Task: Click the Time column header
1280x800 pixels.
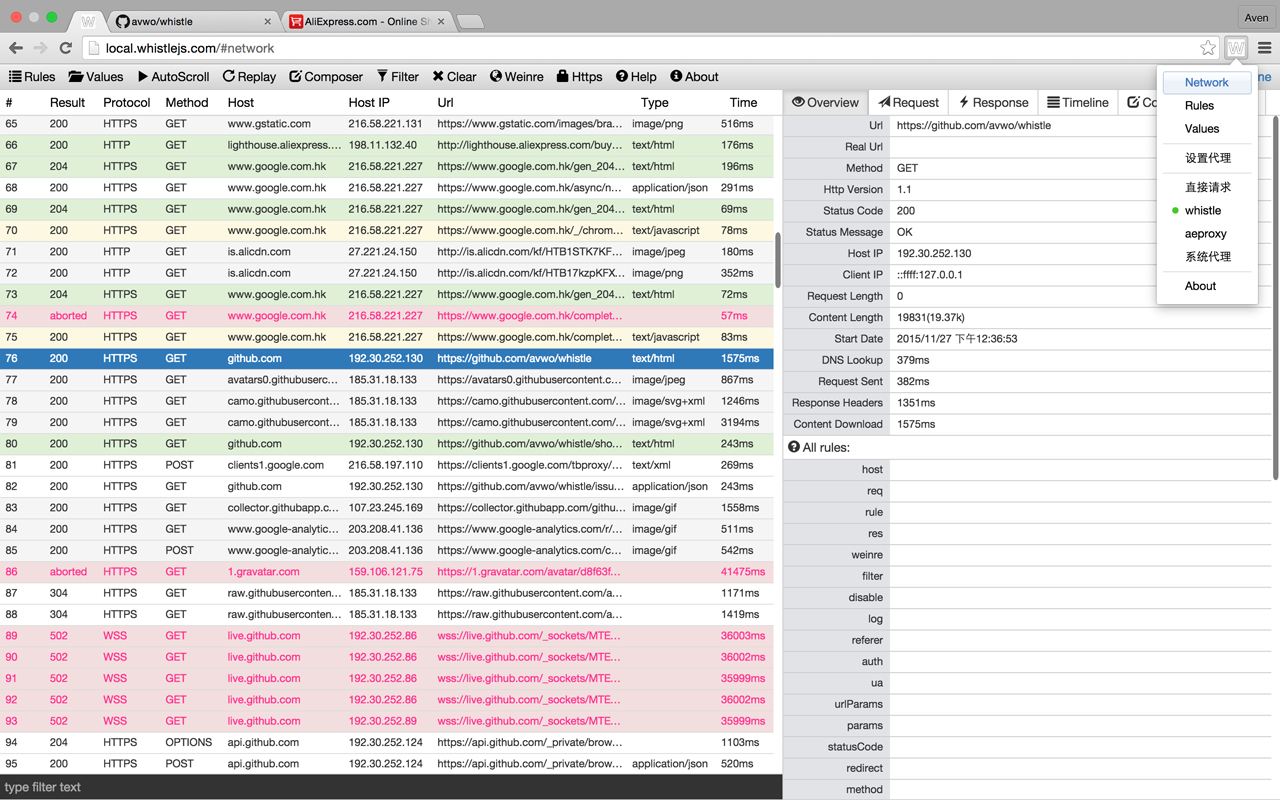Action: click(743, 102)
